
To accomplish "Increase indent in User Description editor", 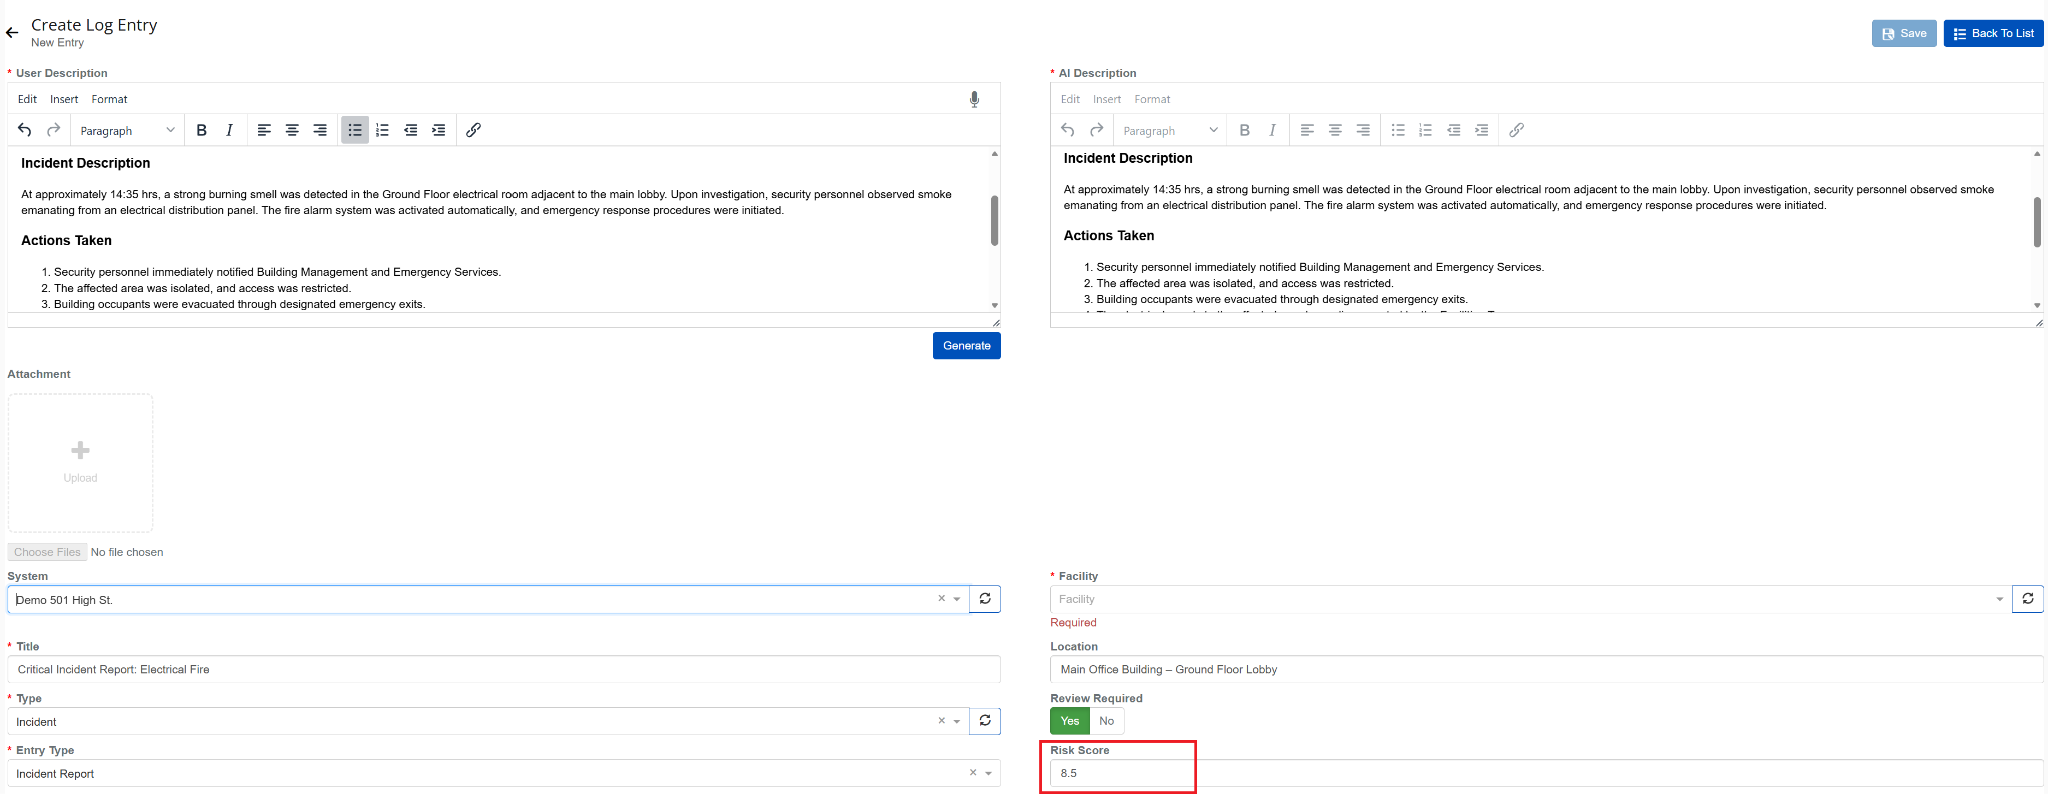I will click(x=438, y=130).
